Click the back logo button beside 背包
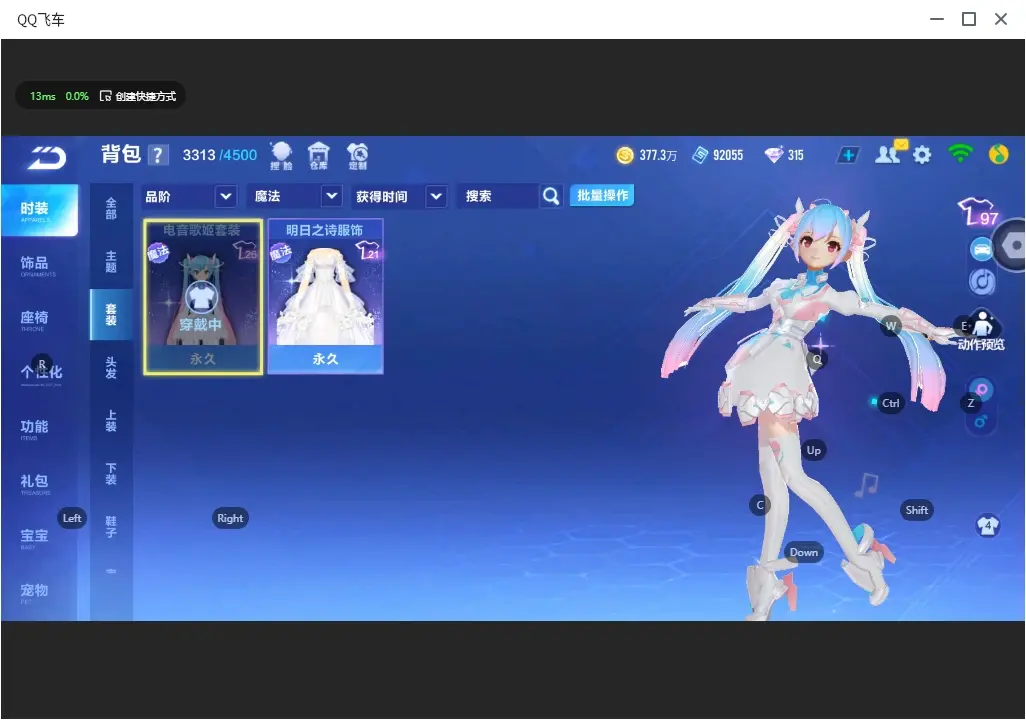The image size is (1026, 720). pyautogui.click(x=46, y=157)
